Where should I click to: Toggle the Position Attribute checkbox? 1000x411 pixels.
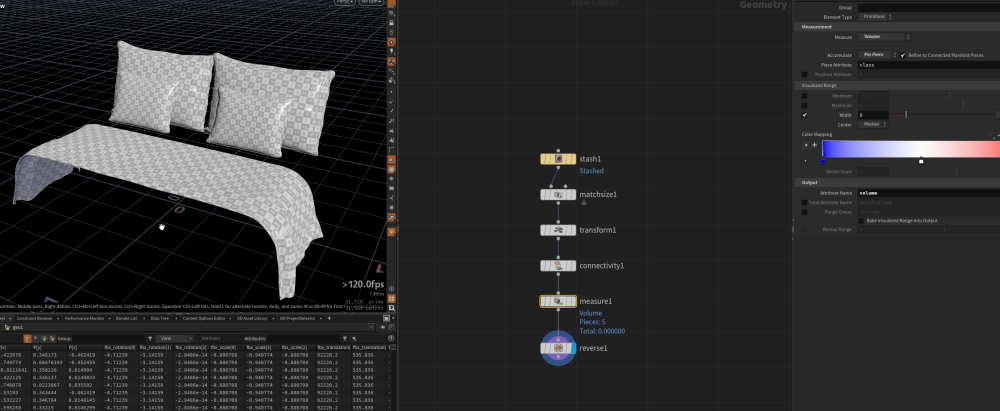click(805, 75)
